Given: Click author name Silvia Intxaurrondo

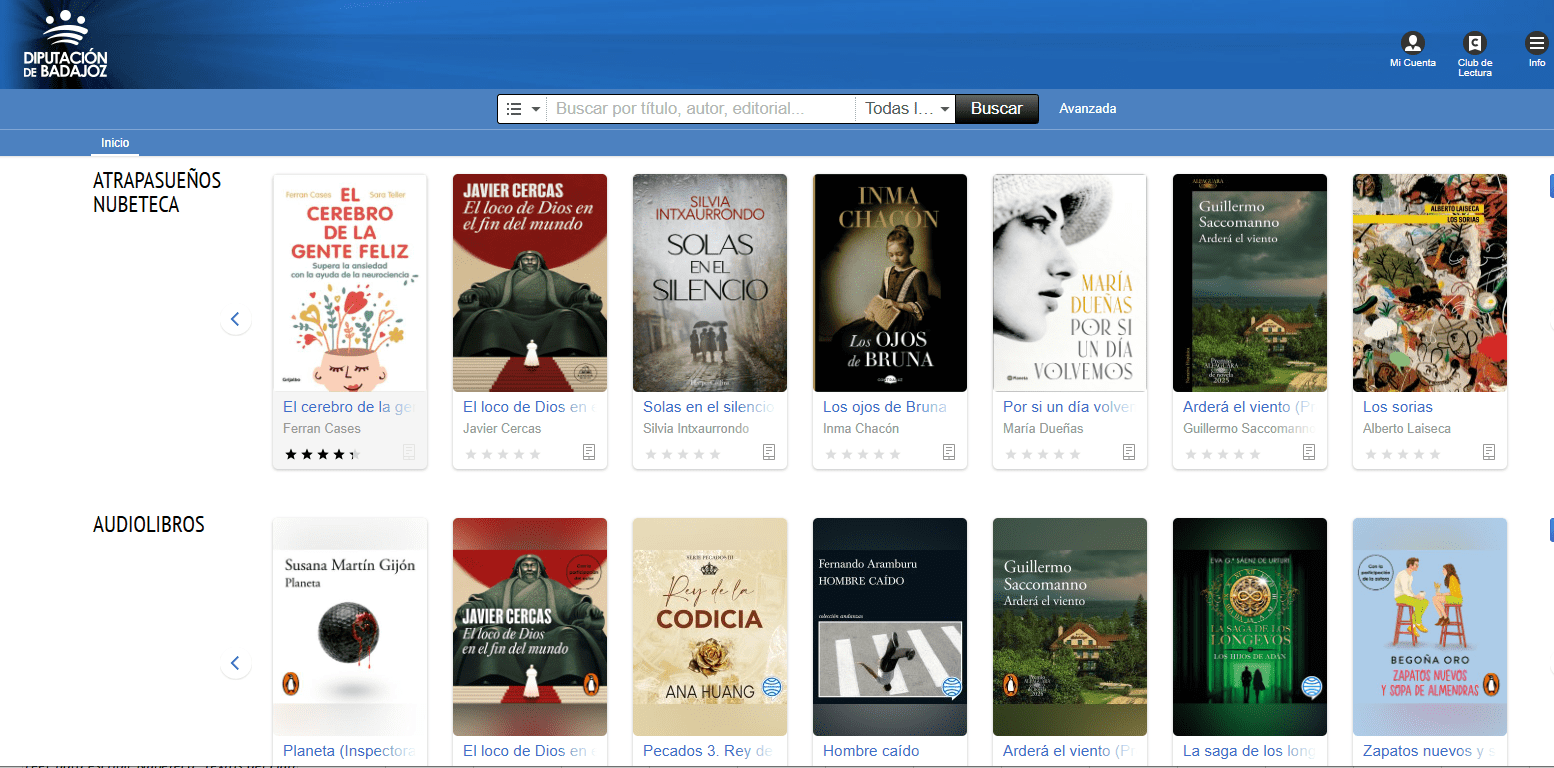Looking at the screenshot, I should coord(696,429).
